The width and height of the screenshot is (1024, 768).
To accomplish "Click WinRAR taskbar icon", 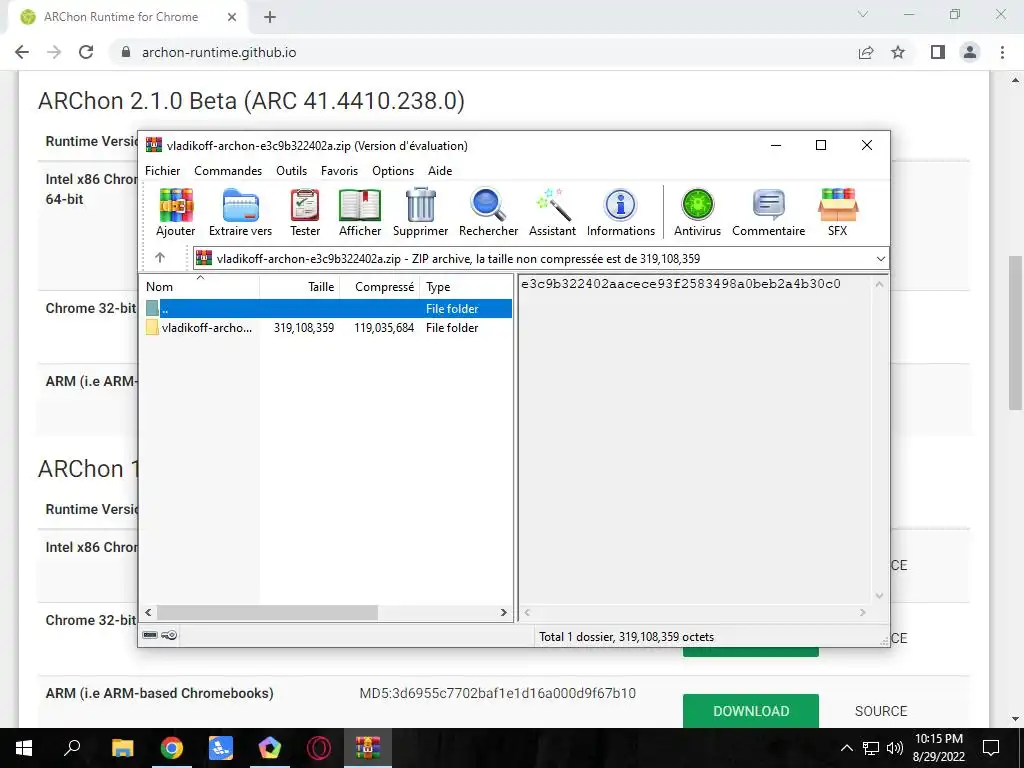I will [x=368, y=748].
